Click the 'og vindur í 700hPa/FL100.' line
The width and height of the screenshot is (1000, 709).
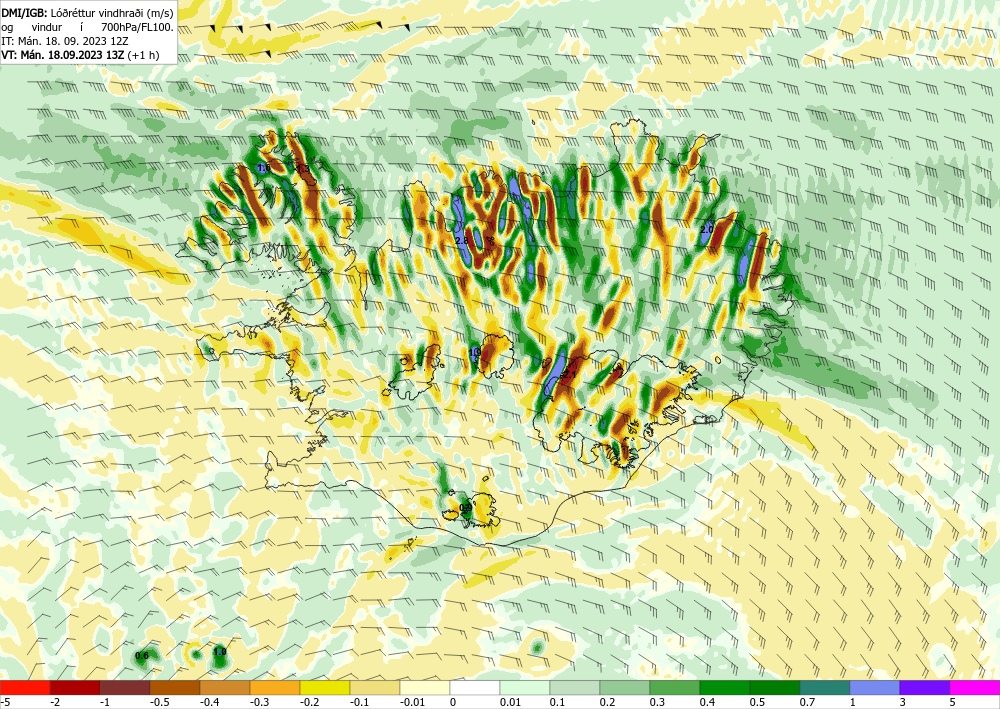(x=87, y=27)
